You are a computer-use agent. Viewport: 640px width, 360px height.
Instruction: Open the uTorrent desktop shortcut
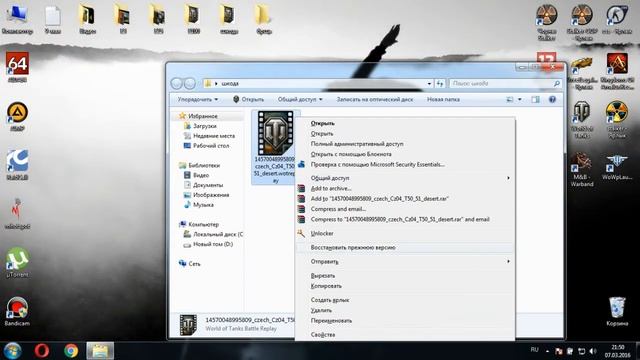pyautogui.click(x=17, y=262)
